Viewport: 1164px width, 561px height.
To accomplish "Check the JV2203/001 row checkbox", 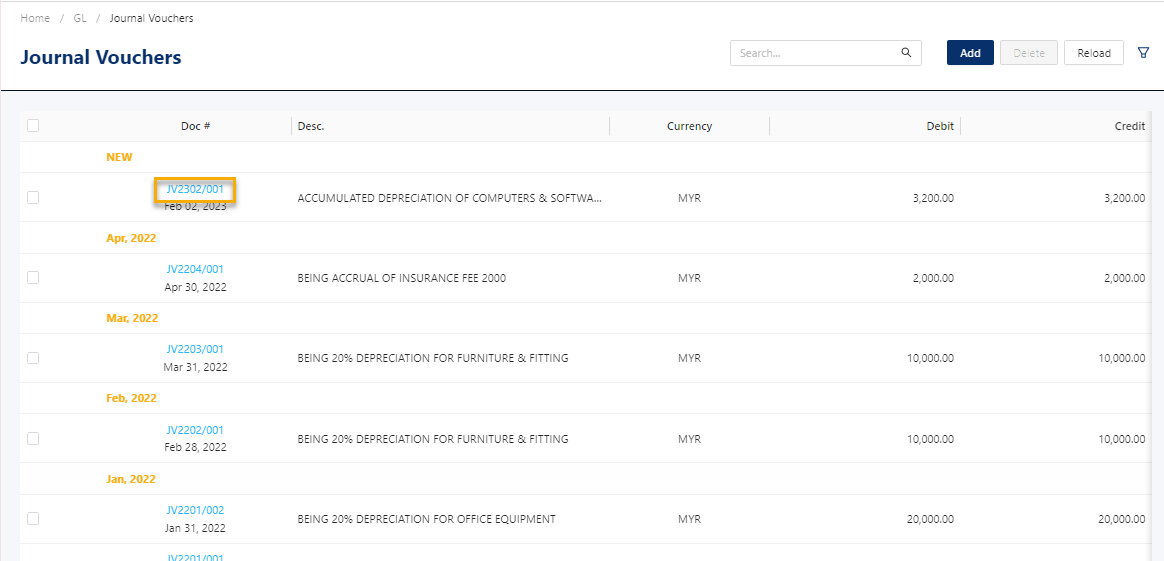I will pyautogui.click(x=33, y=358).
